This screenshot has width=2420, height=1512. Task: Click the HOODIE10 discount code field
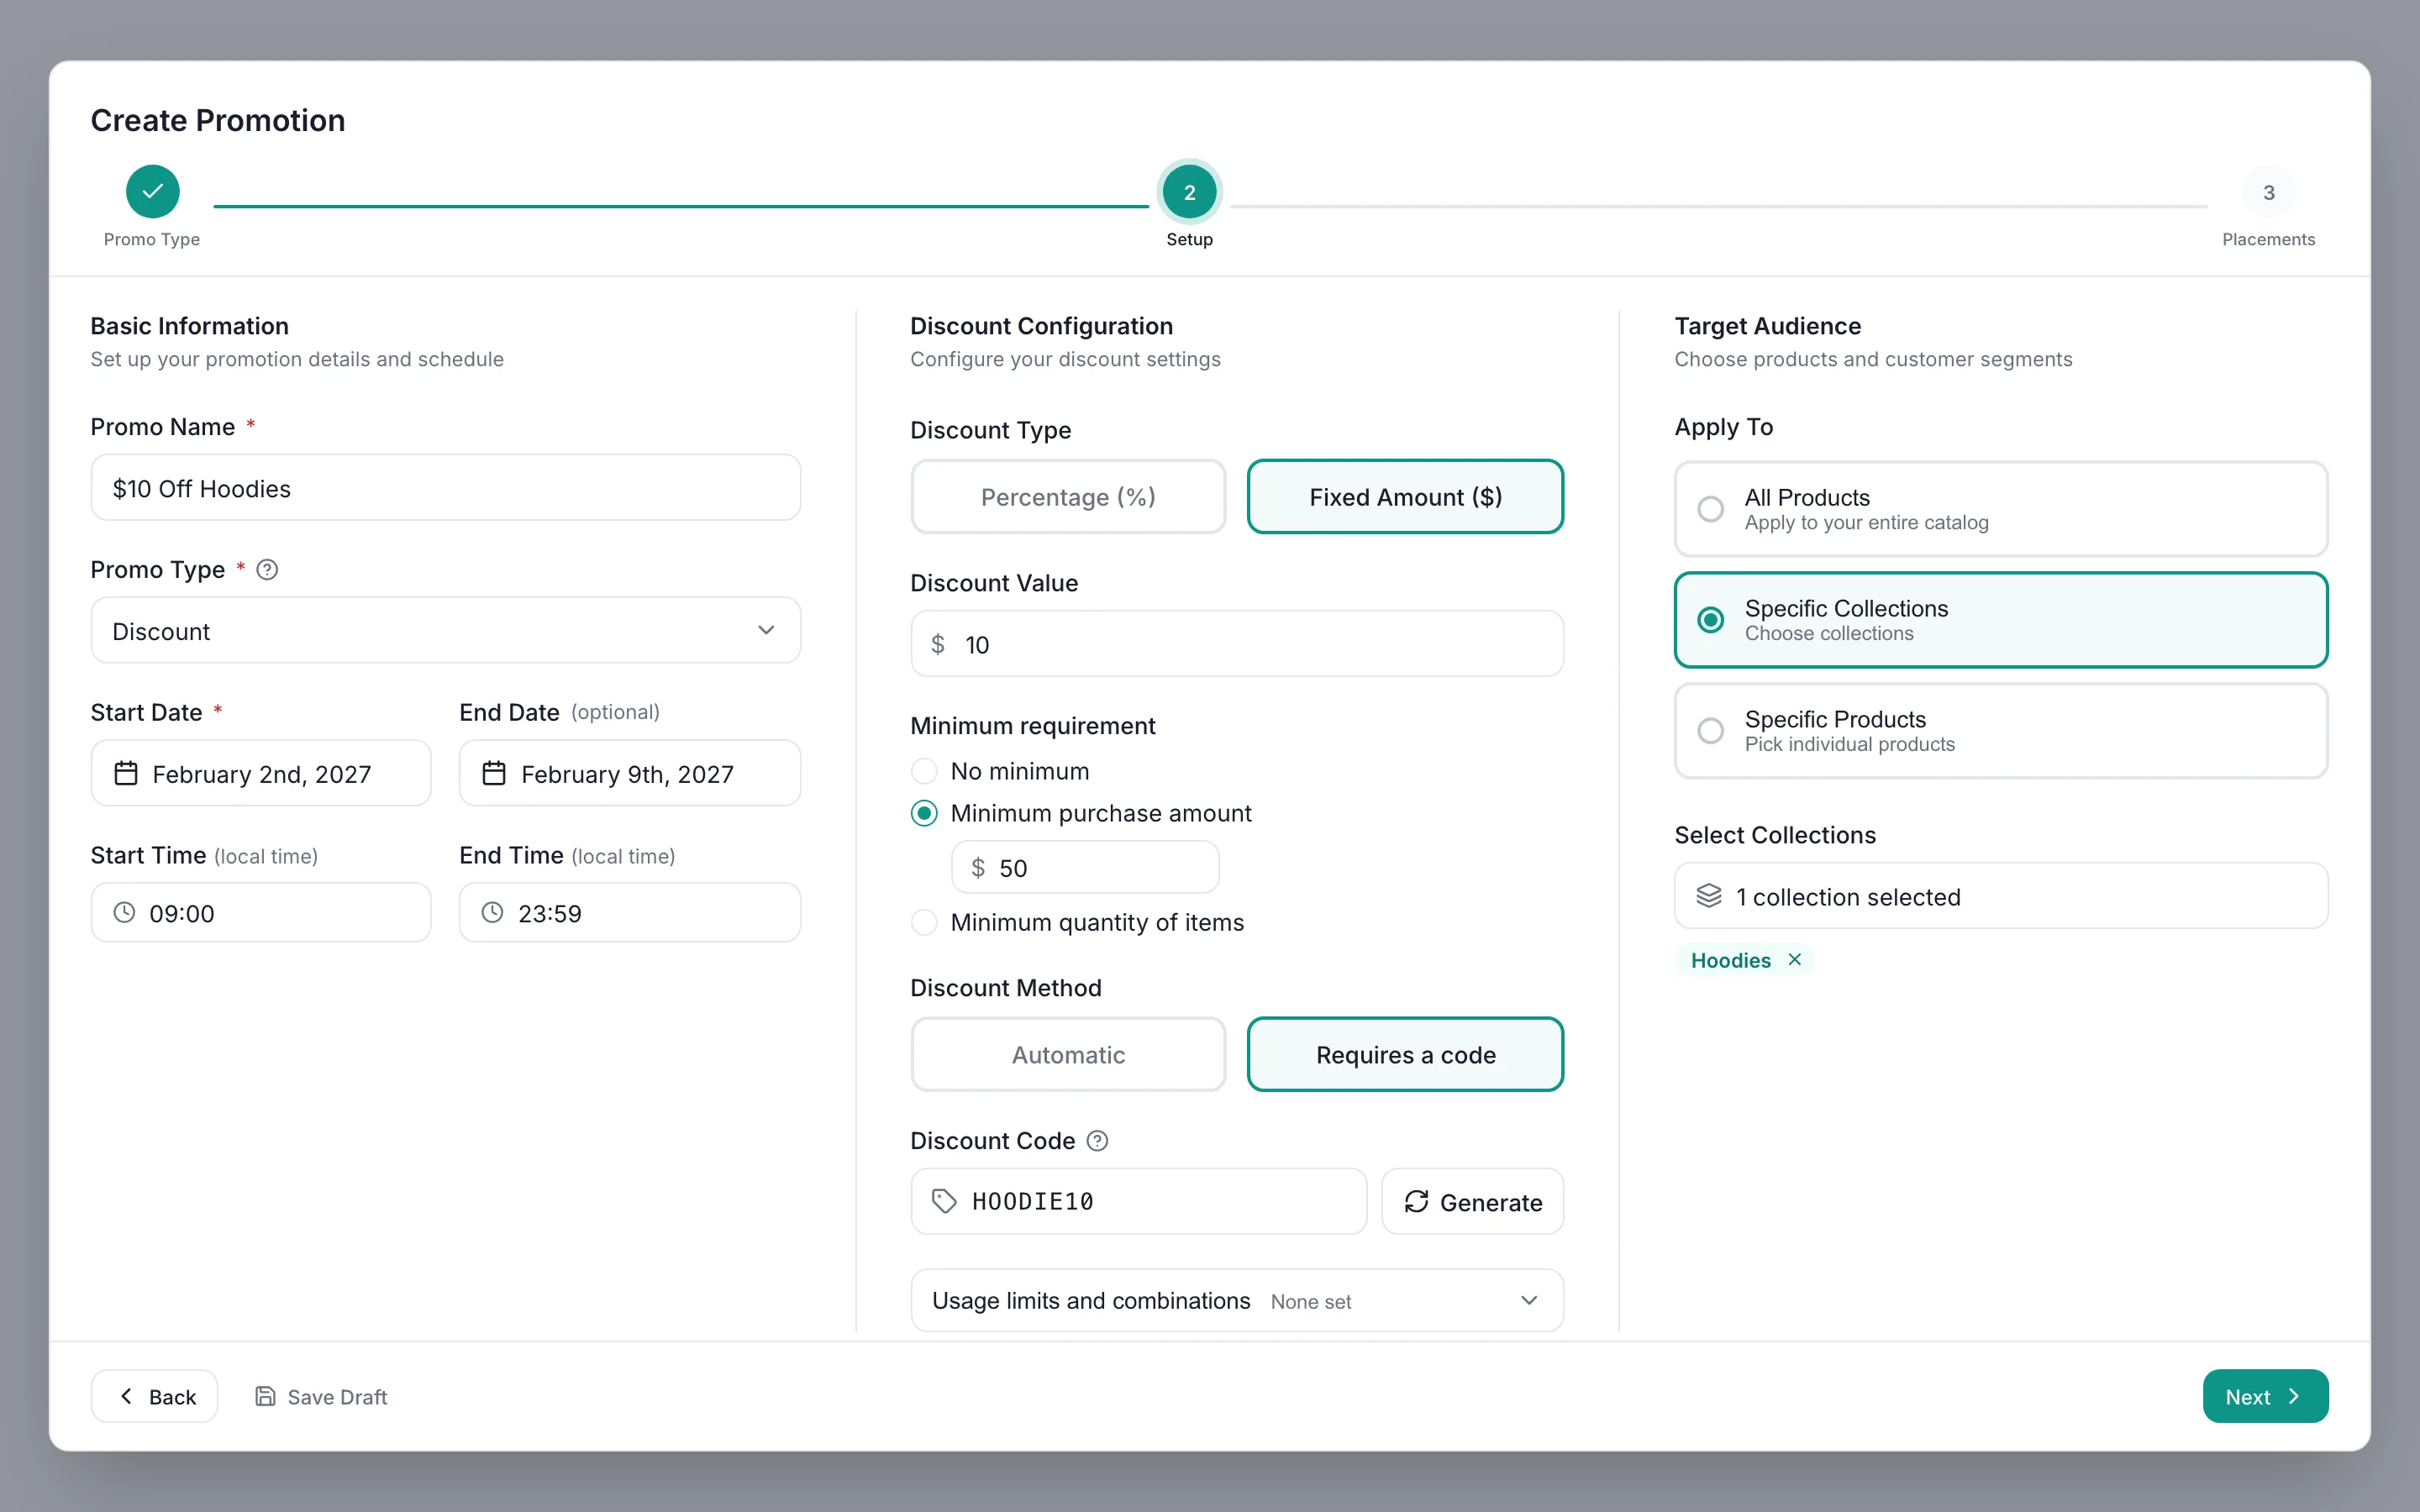pos(1139,1202)
